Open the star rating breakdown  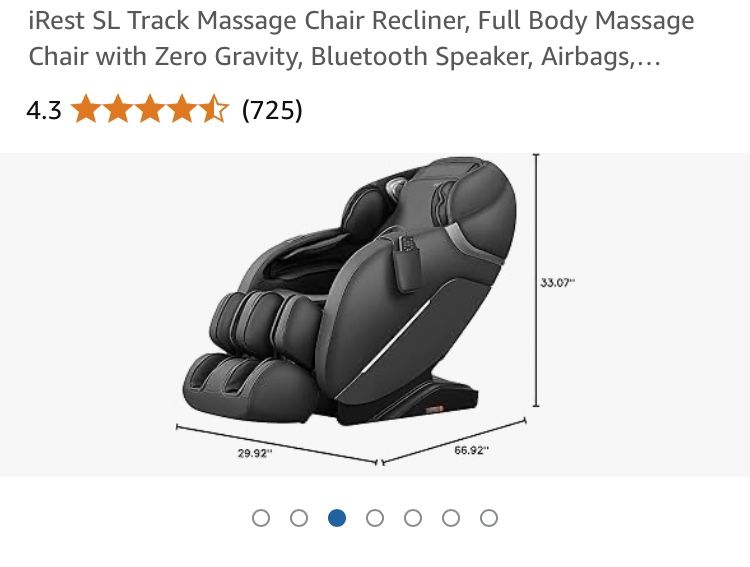click(150, 109)
